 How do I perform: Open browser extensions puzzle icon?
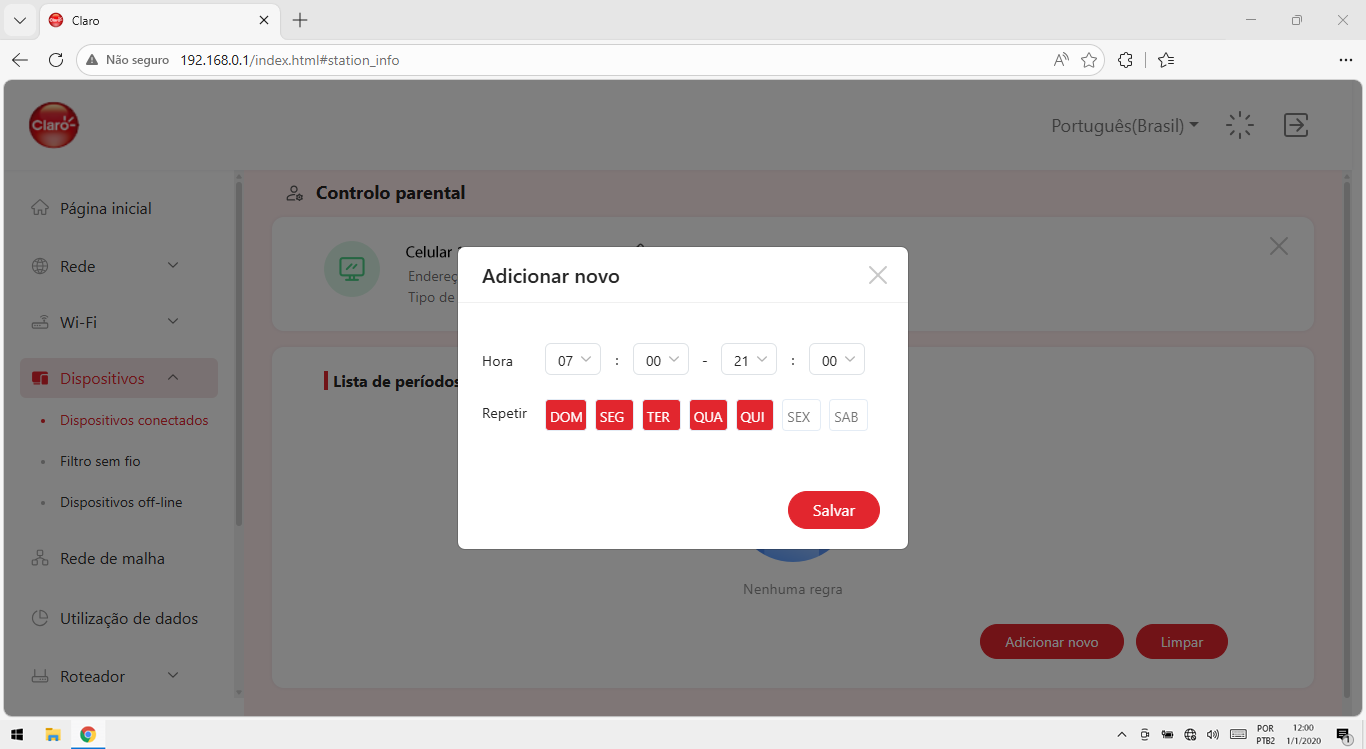[x=1125, y=60]
